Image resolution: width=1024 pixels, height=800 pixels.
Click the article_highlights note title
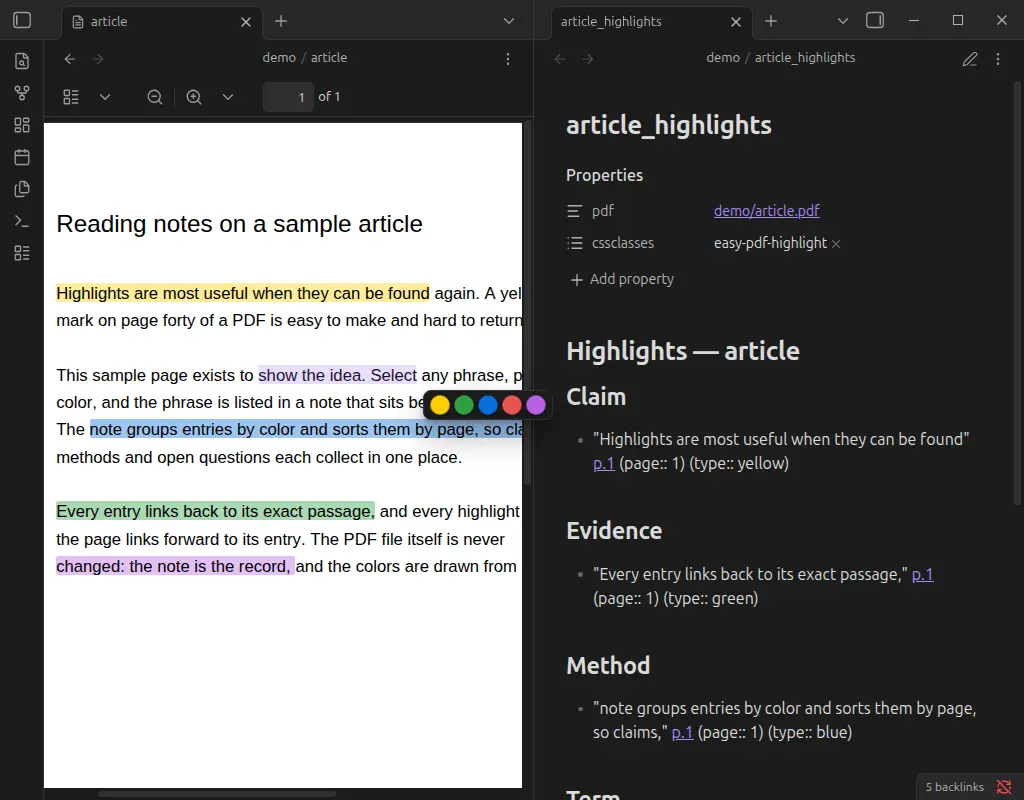pos(669,125)
